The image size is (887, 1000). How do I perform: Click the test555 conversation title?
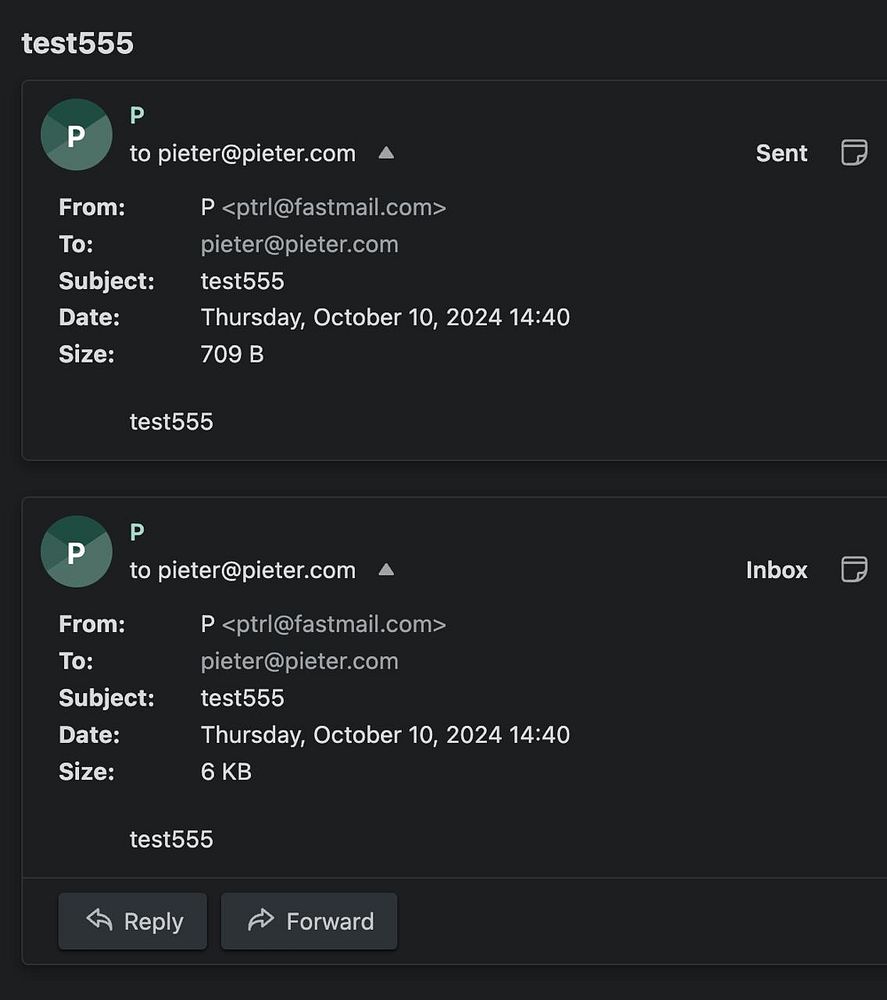pyautogui.click(x=77, y=43)
